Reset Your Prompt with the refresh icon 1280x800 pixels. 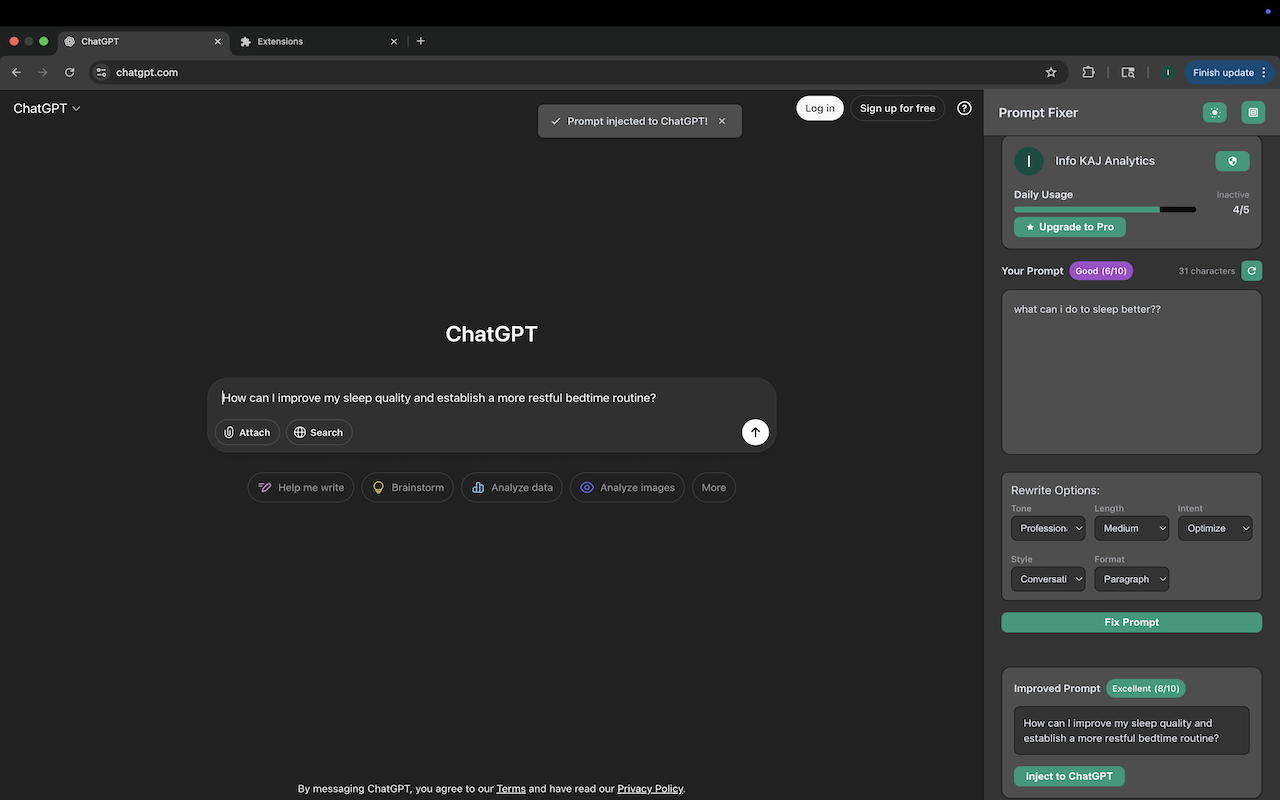click(x=1252, y=270)
